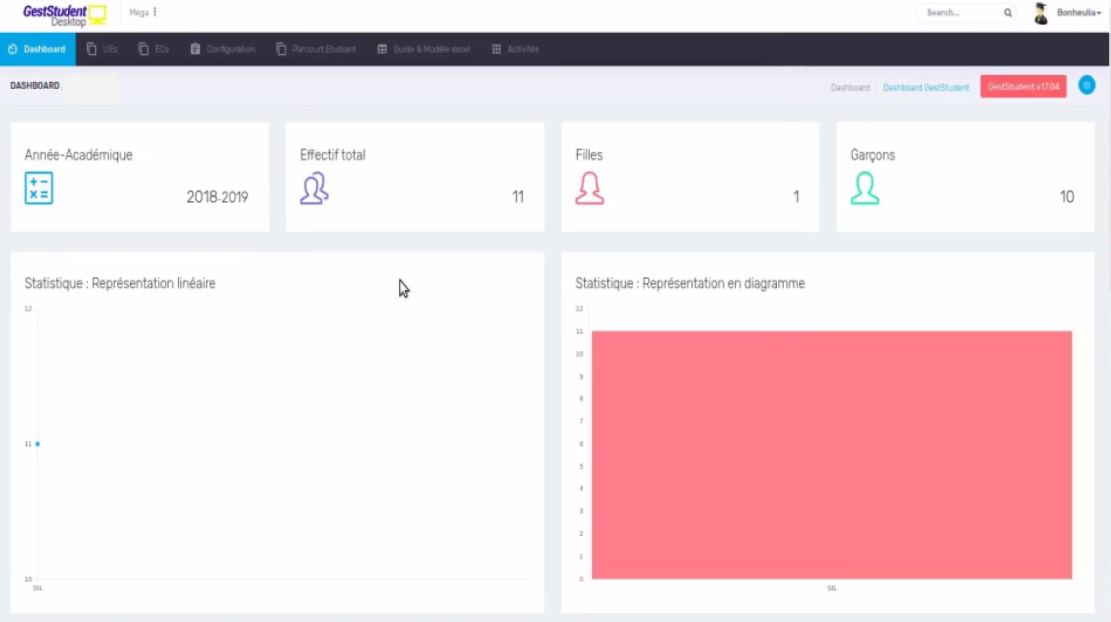This screenshot has width=1111, height=622.
Task: Click into the Search input field
Action: tap(961, 13)
